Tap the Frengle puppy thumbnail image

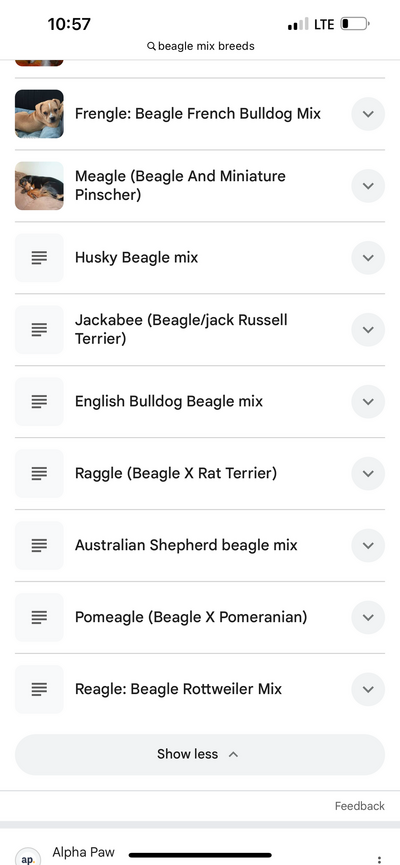[39, 114]
